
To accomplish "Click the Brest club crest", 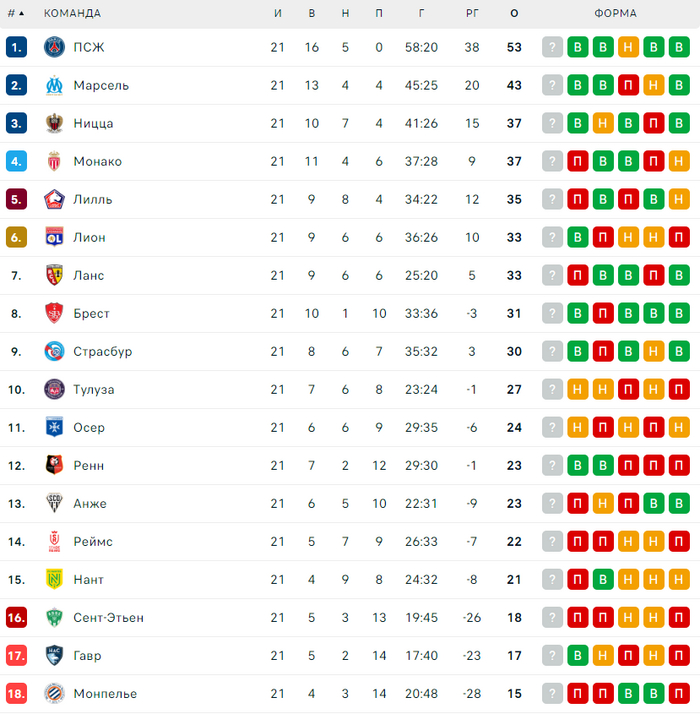I will point(54,313).
